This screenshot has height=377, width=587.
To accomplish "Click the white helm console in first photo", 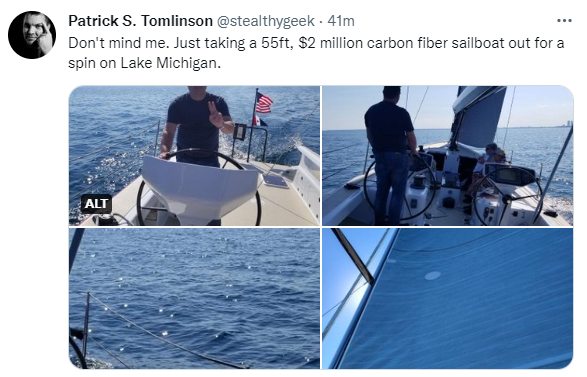I will [x=201, y=187].
